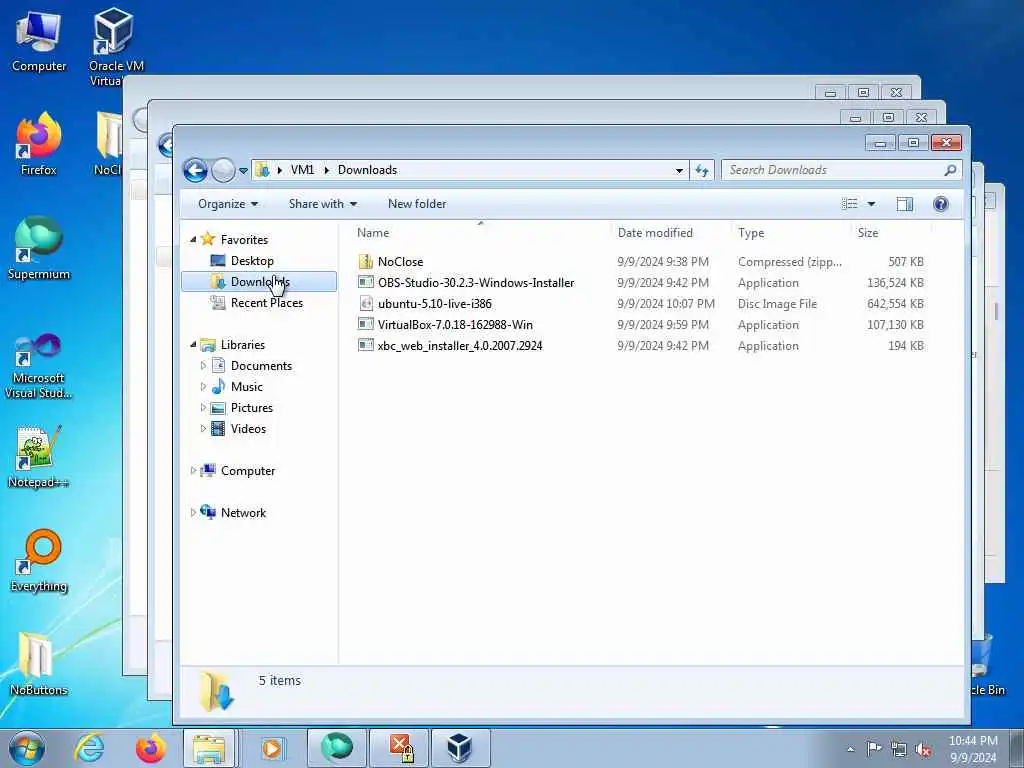Open Action Center flag in tray
The height and width of the screenshot is (768, 1024).
point(874,748)
